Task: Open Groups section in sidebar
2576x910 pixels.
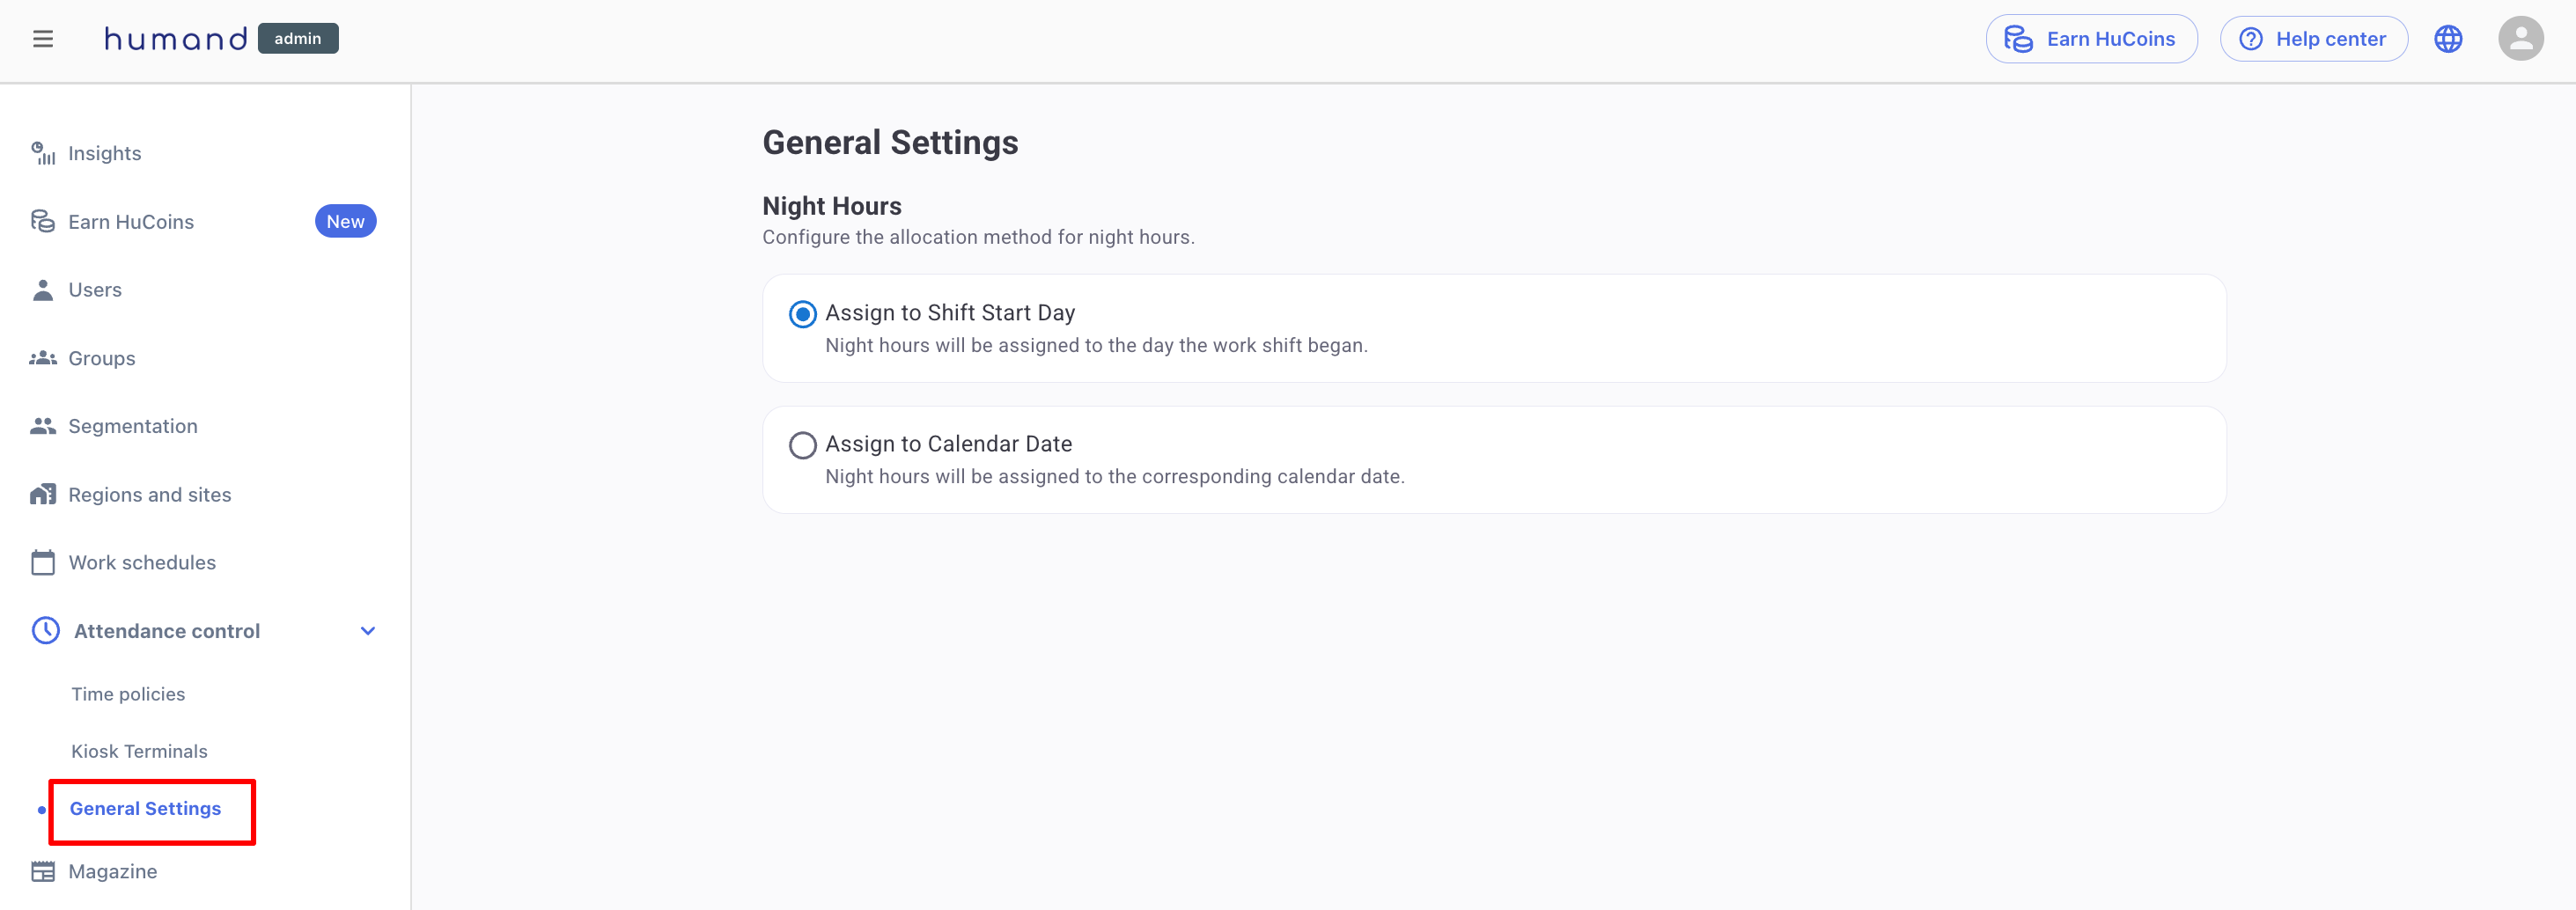Action: 101,358
